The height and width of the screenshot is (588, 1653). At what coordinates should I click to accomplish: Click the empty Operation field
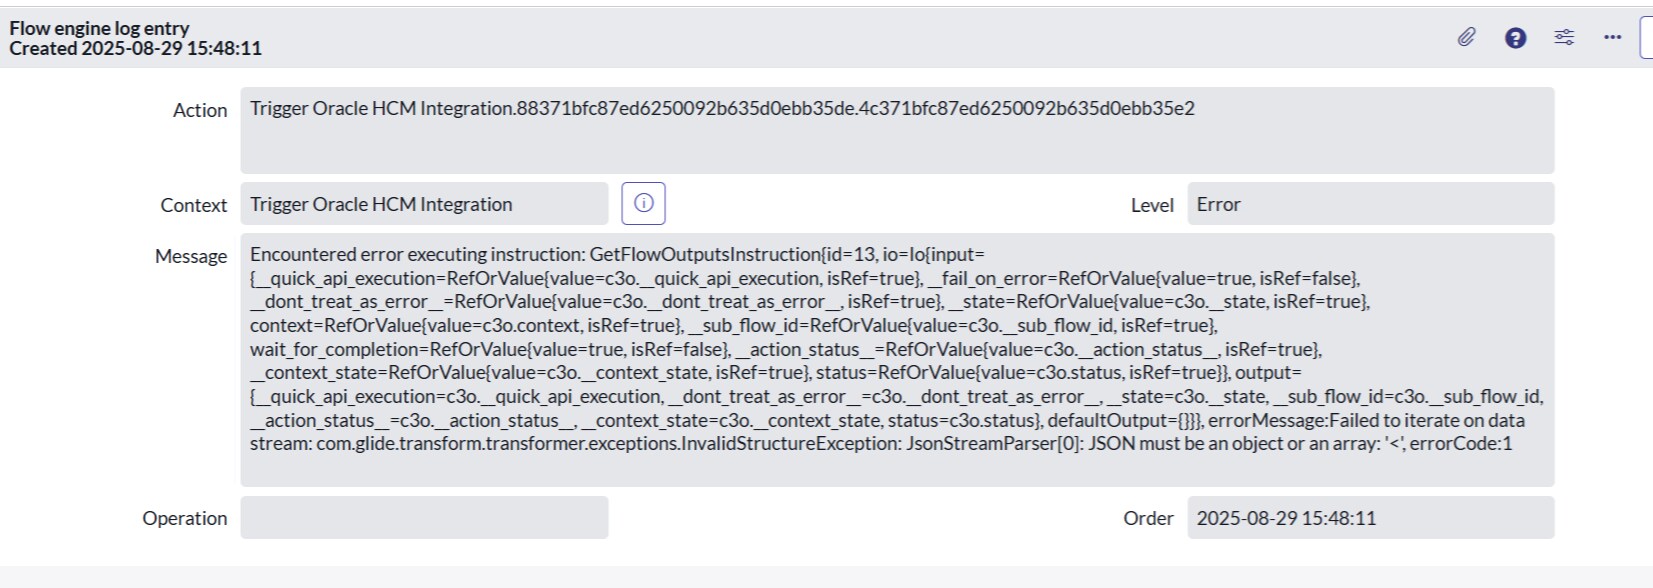[x=424, y=517]
